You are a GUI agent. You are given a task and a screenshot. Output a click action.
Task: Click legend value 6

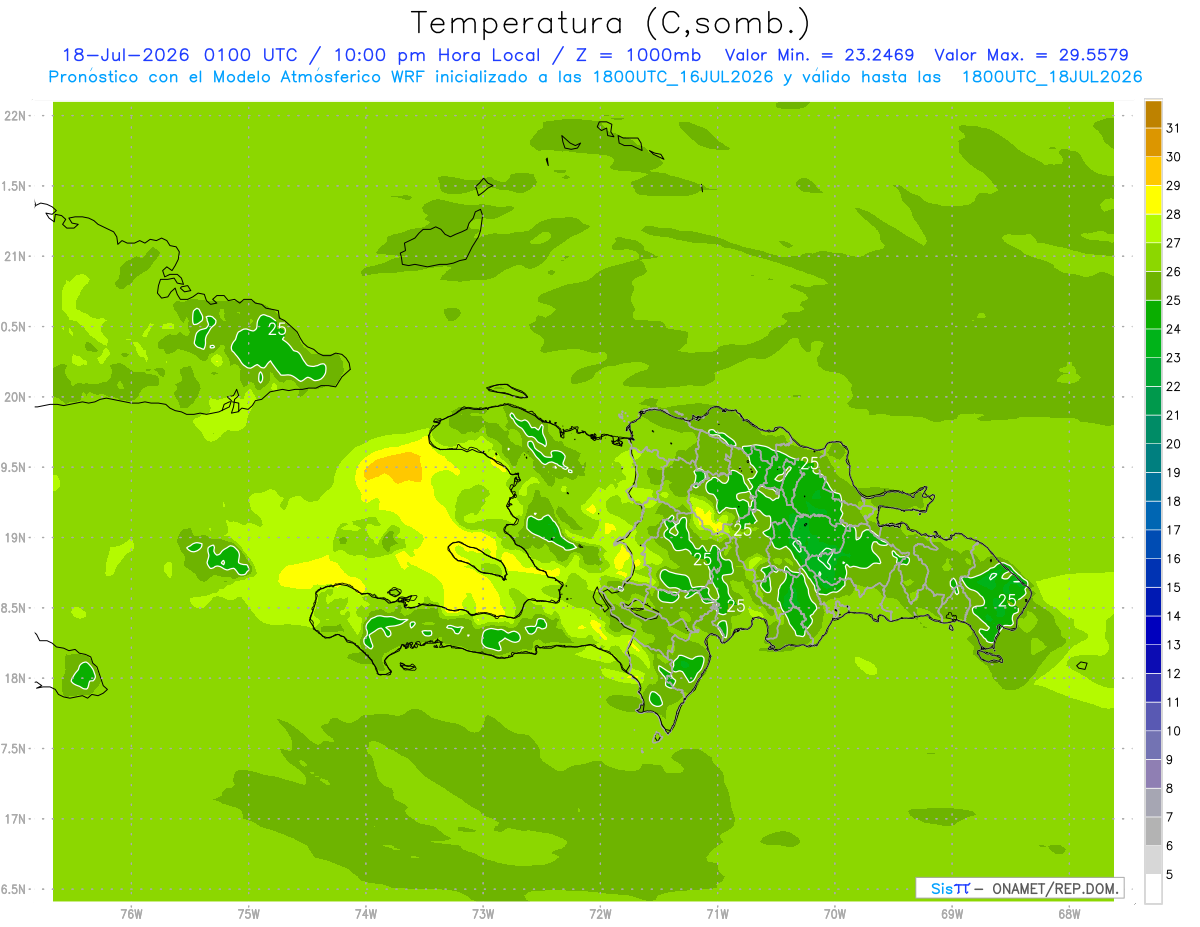[1170, 846]
